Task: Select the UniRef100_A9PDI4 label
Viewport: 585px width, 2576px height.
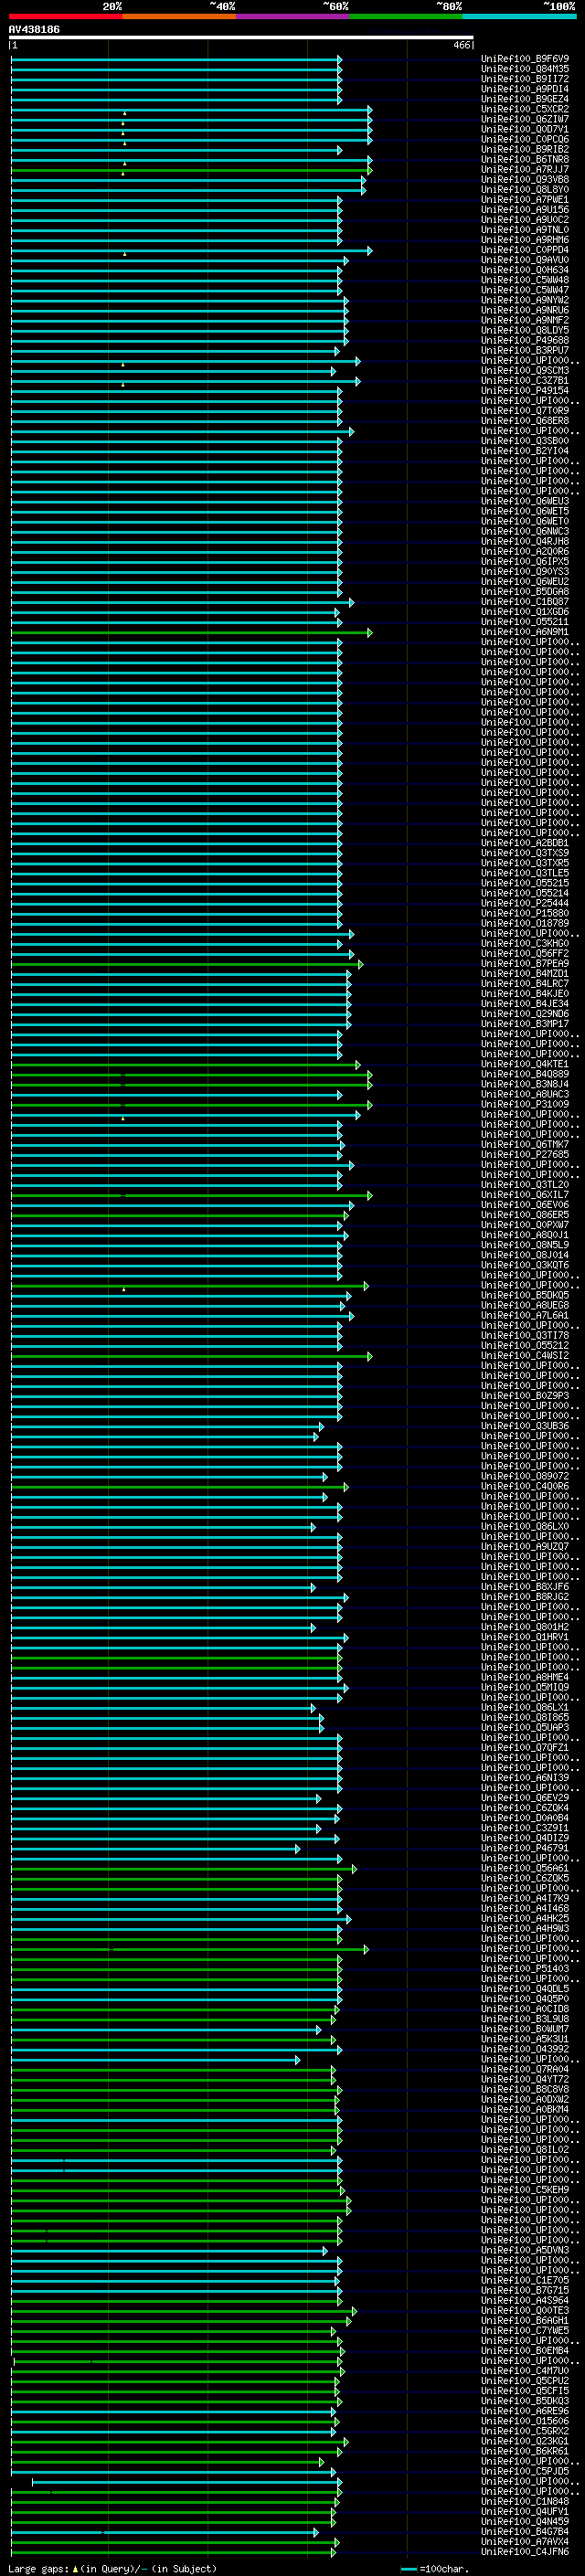Action: click(525, 89)
